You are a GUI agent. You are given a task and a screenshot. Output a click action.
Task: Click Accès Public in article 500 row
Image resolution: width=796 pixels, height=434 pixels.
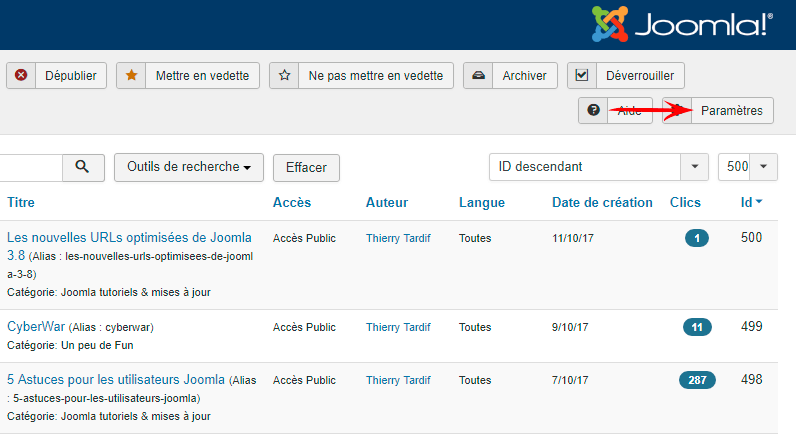(304, 238)
